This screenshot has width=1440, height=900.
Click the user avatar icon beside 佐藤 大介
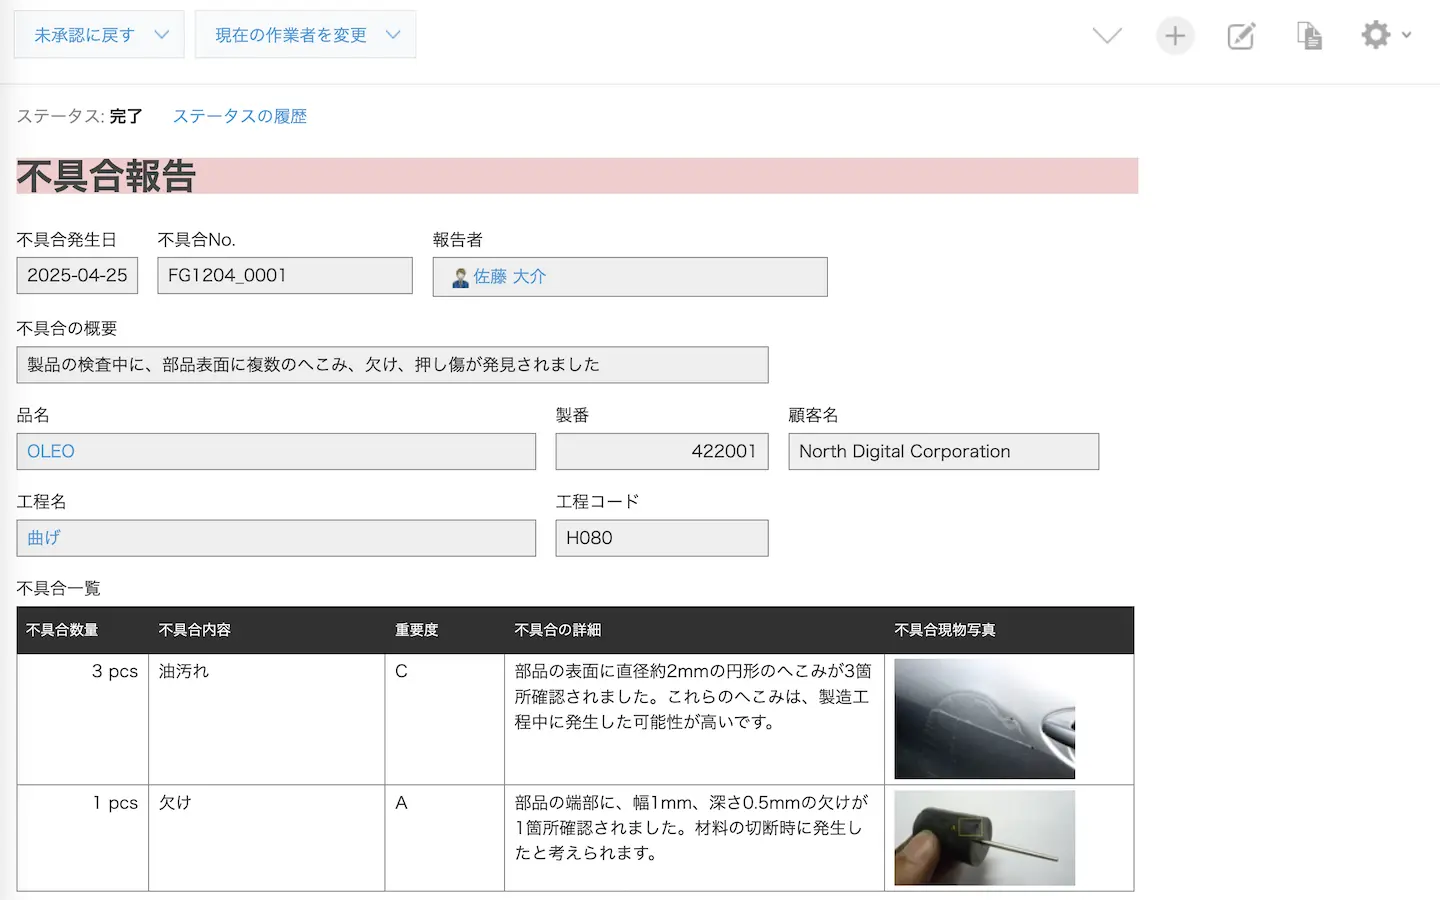[460, 278]
